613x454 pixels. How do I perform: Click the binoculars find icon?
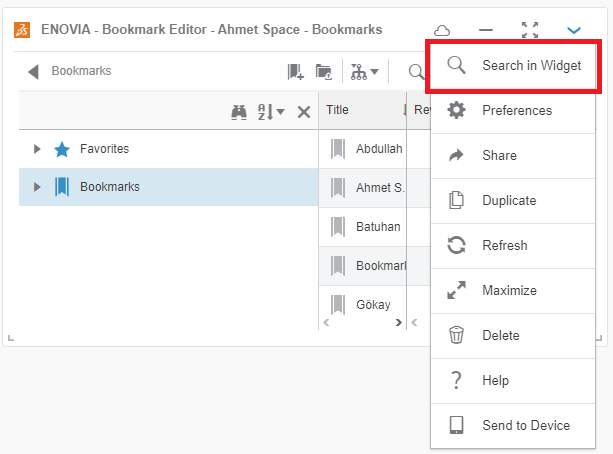tap(239, 111)
